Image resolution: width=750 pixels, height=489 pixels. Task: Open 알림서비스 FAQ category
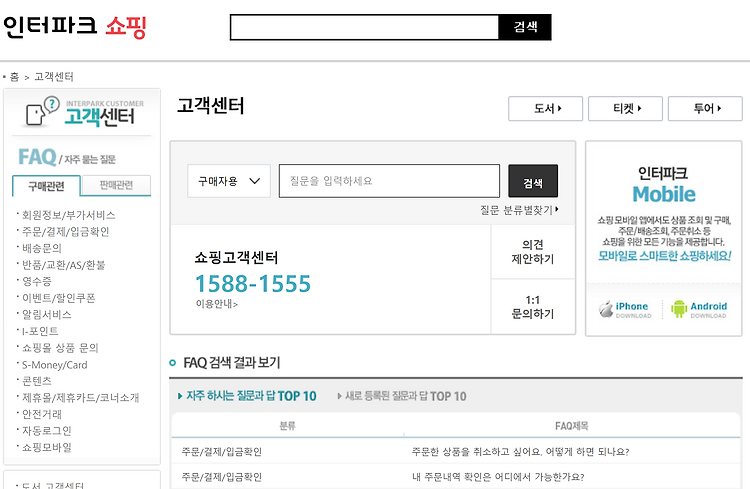pyautogui.click(x=46, y=314)
